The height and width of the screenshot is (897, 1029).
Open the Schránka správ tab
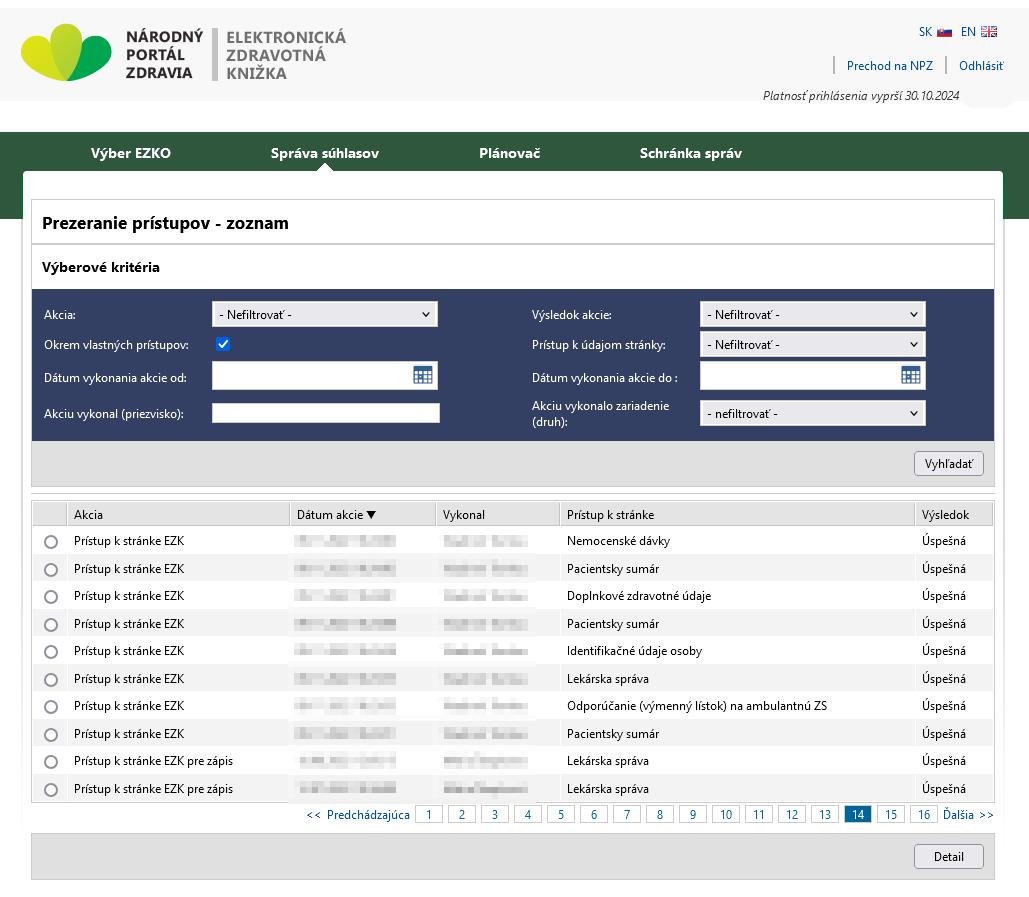click(x=690, y=153)
